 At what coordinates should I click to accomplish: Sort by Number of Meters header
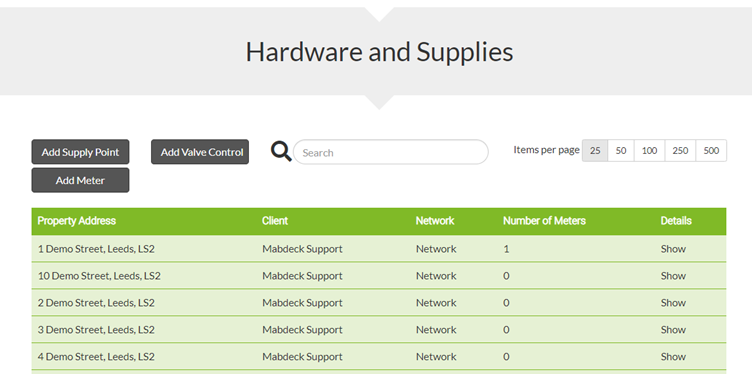point(544,221)
